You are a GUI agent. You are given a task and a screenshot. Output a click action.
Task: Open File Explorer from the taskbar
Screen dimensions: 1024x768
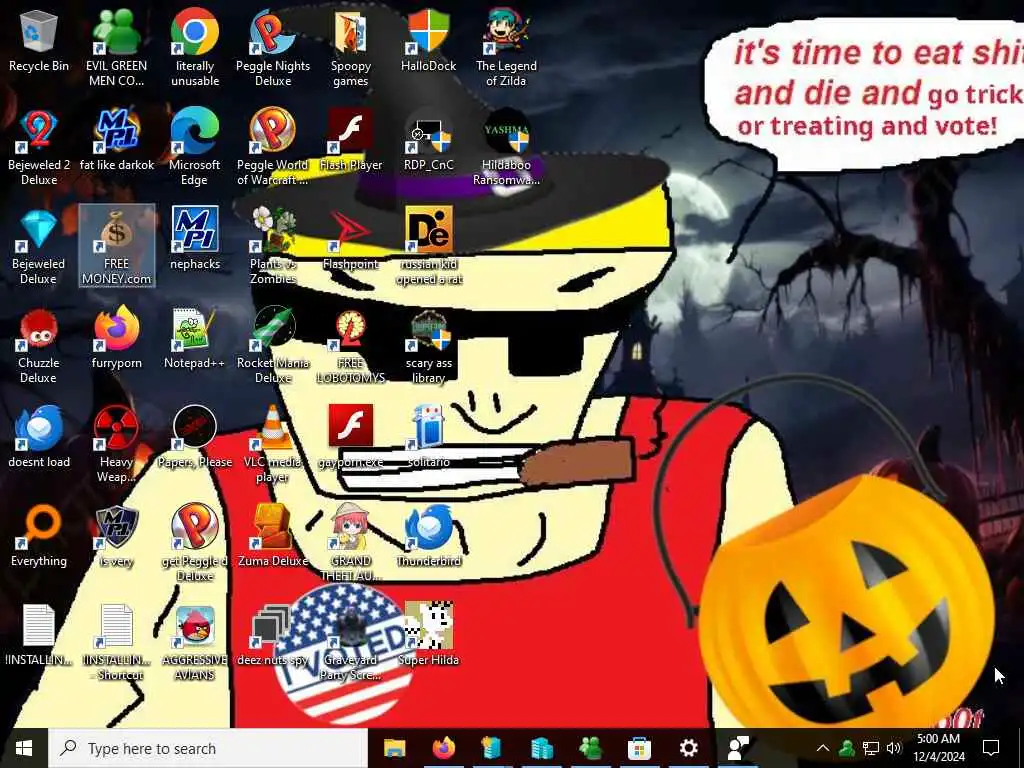point(394,748)
